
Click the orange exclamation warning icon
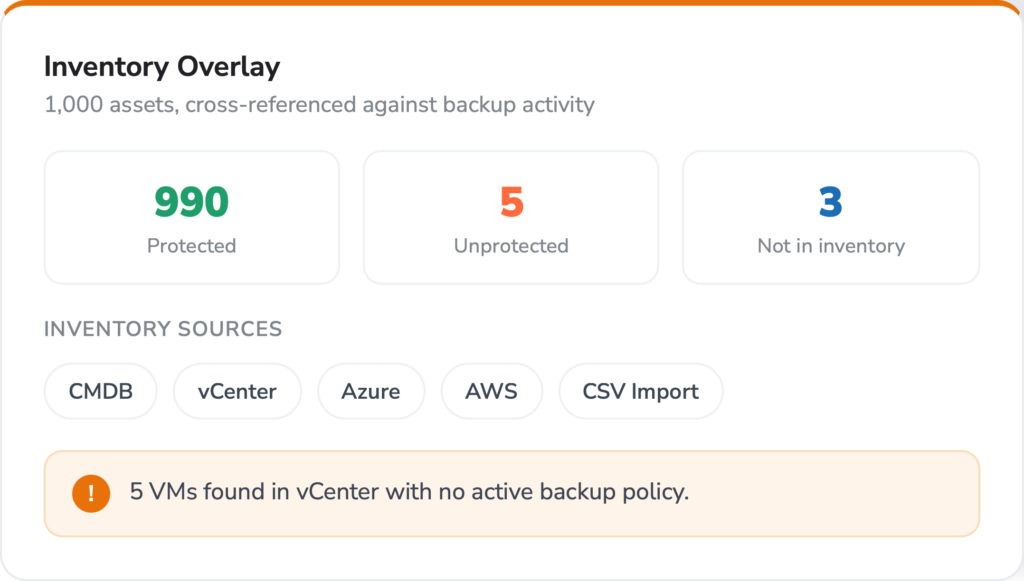pos(91,493)
